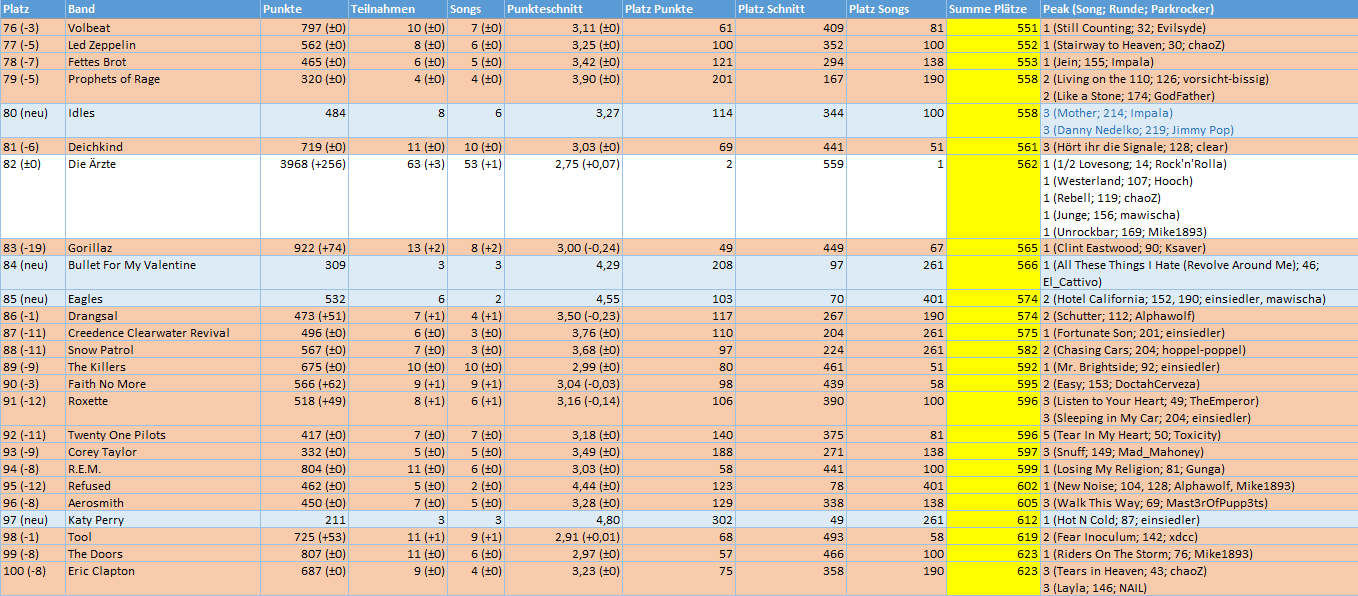Click the Led Zeppelin band cell
Viewport: 1358px width, 596px height.
pos(160,45)
